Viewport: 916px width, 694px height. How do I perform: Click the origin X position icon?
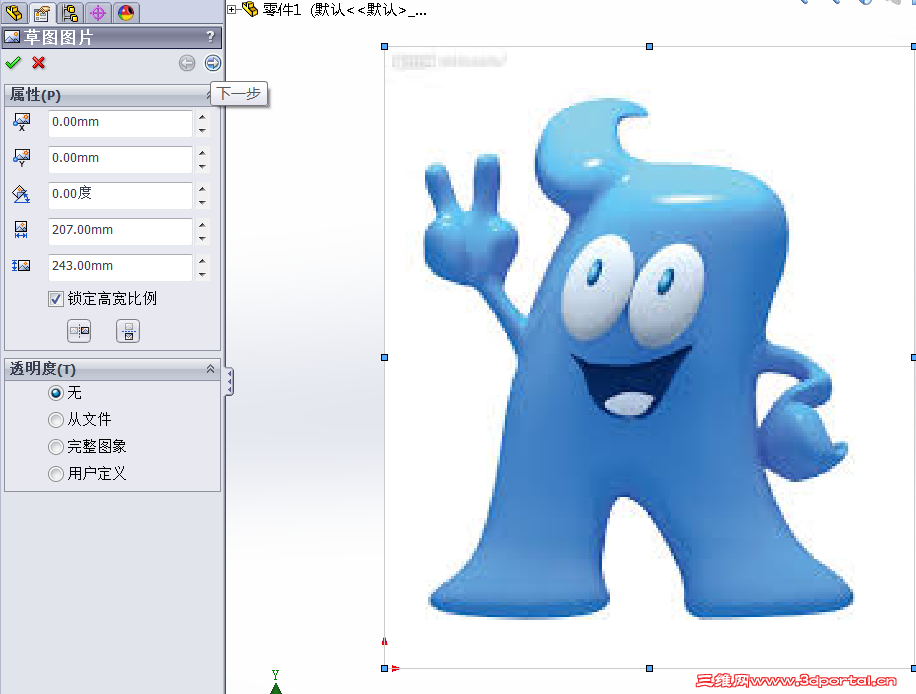[22, 122]
